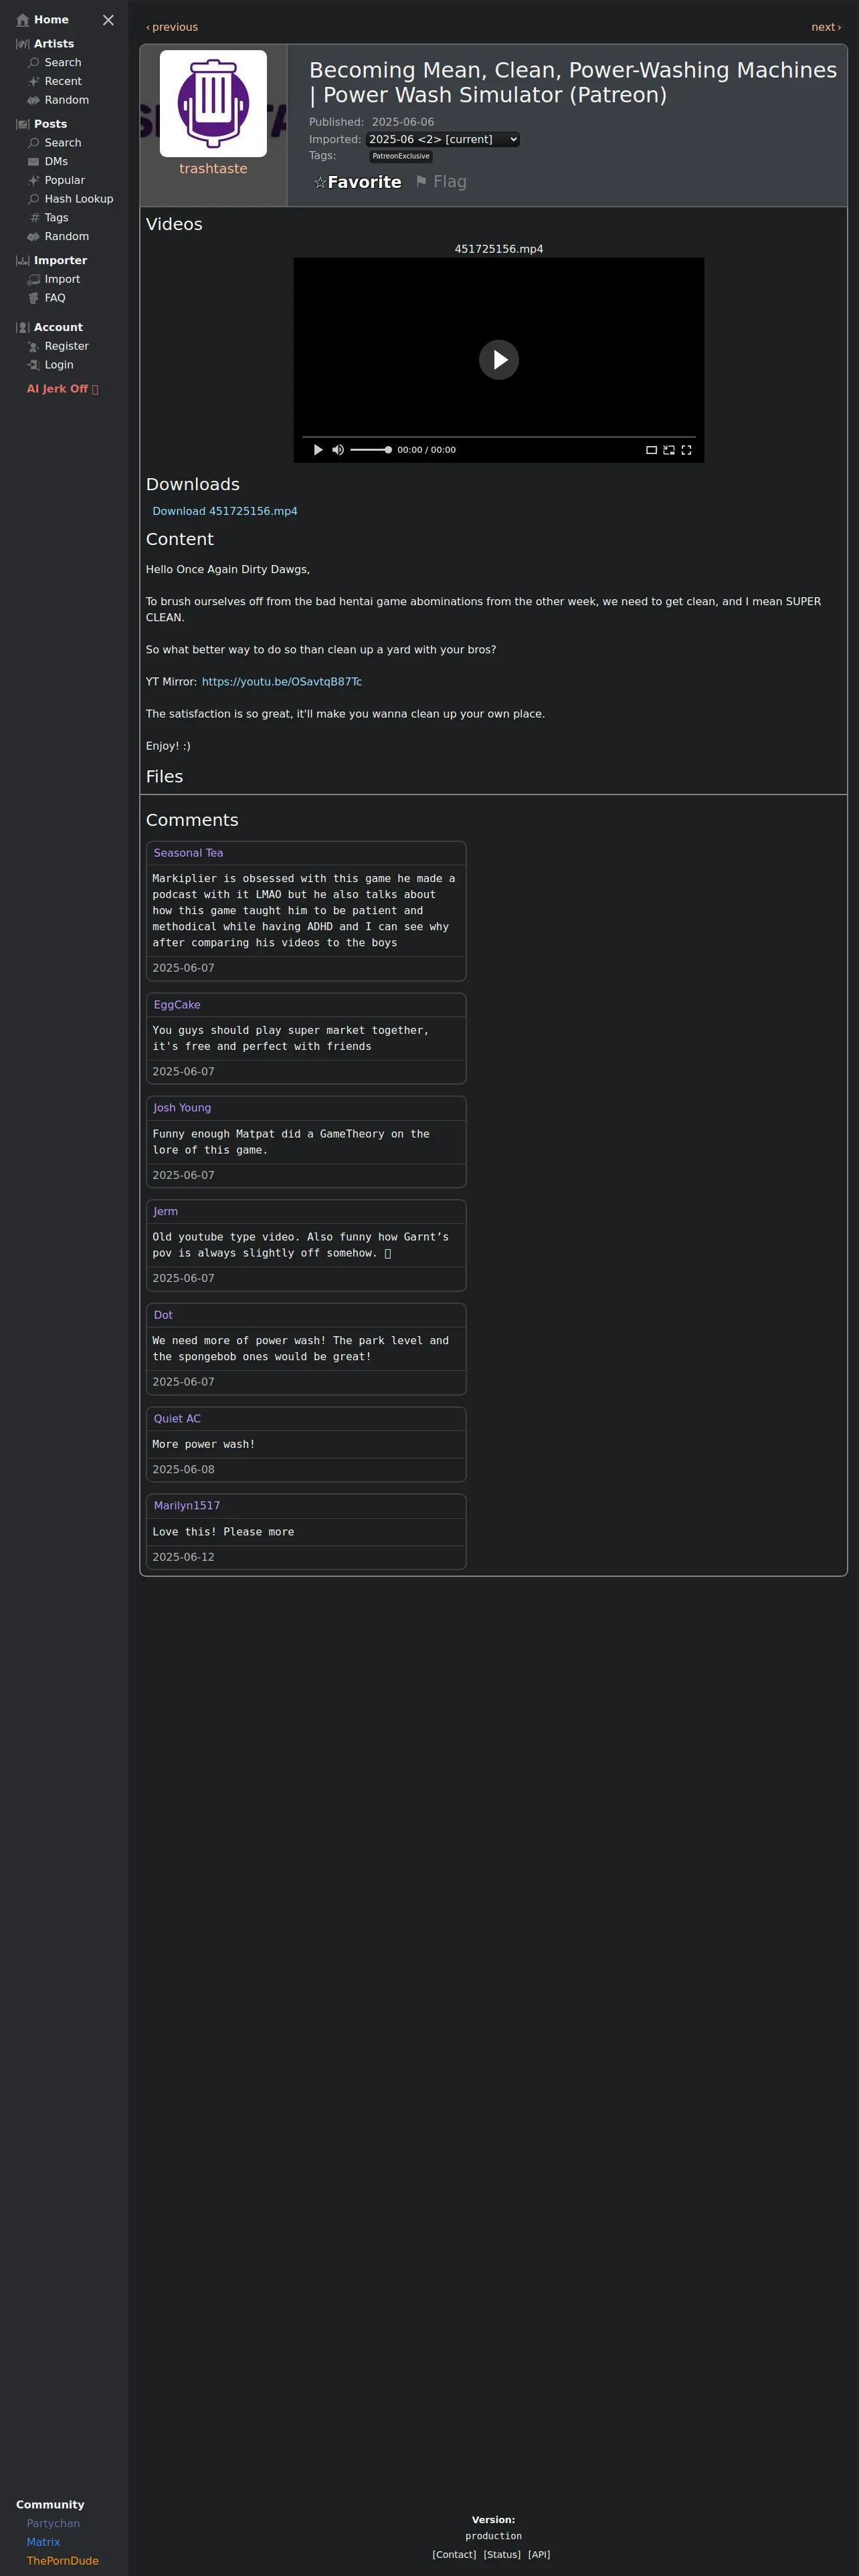Click the Posts Search magnifier icon
859x2576 pixels.
(x=34, y=143)
